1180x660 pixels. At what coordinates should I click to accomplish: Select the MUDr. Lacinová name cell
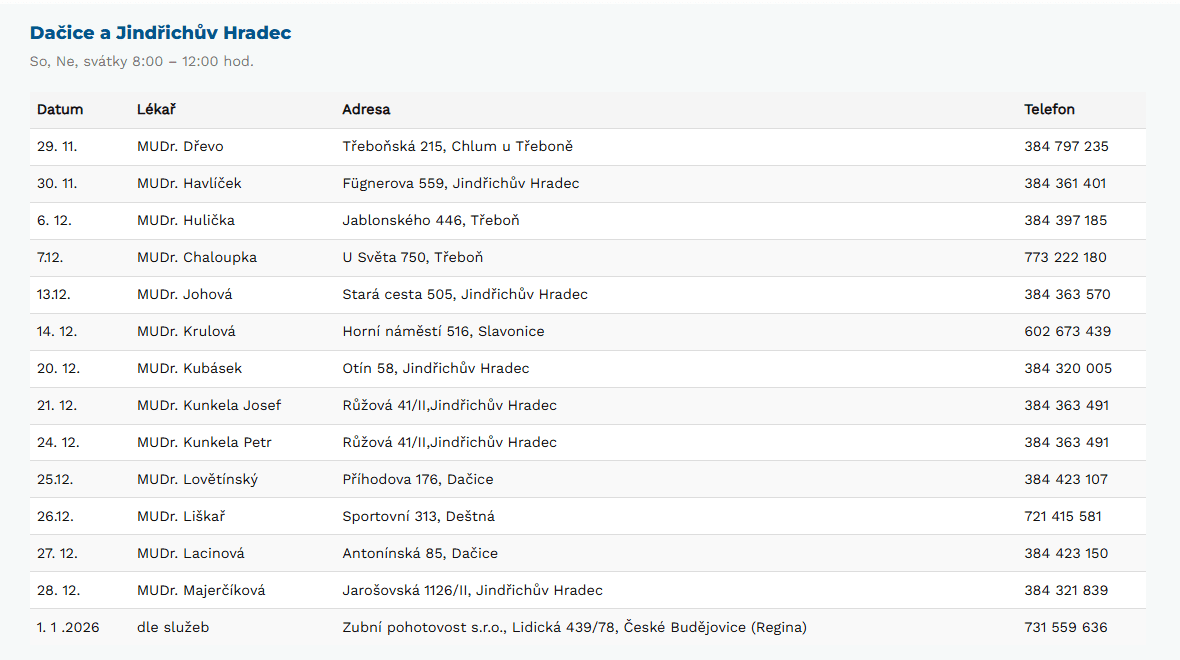pos(191,553)
